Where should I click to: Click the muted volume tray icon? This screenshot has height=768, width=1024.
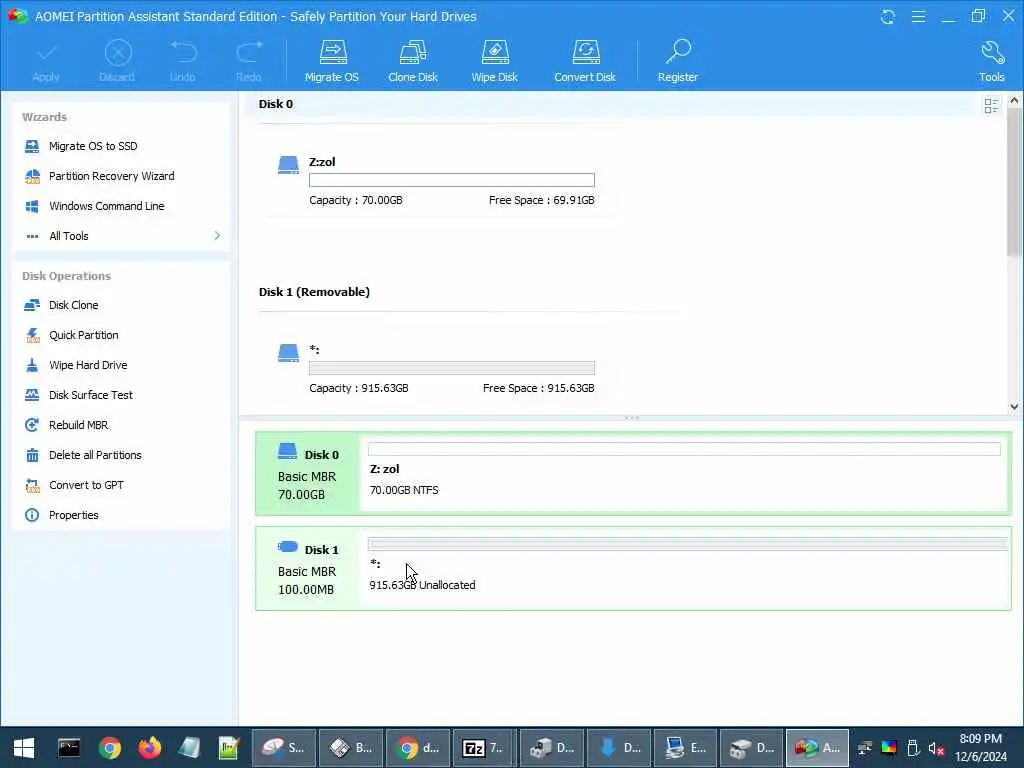pos(936,748)
